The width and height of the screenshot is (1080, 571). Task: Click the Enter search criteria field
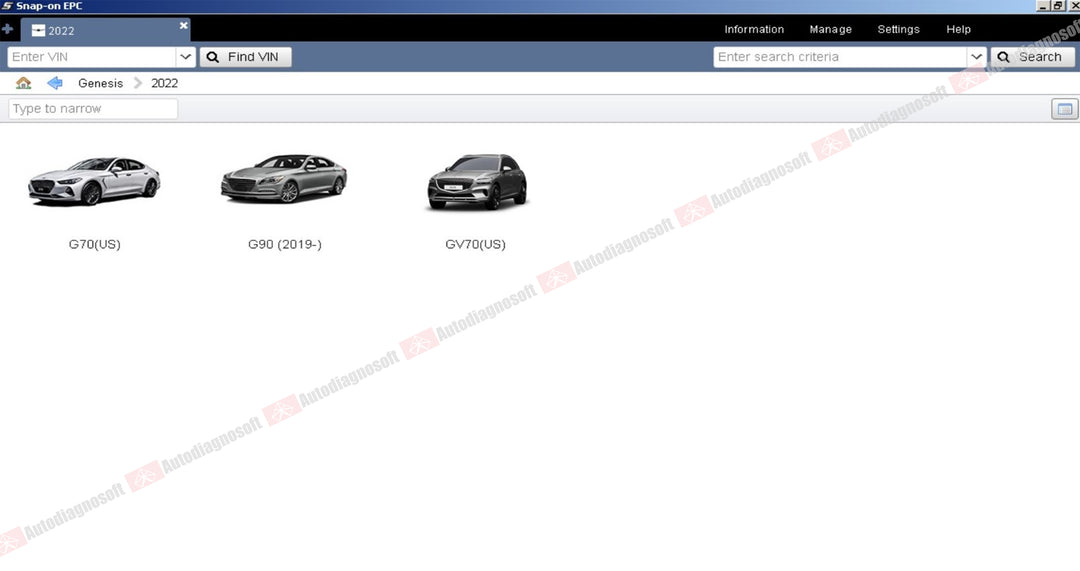[x=840, y=56]
